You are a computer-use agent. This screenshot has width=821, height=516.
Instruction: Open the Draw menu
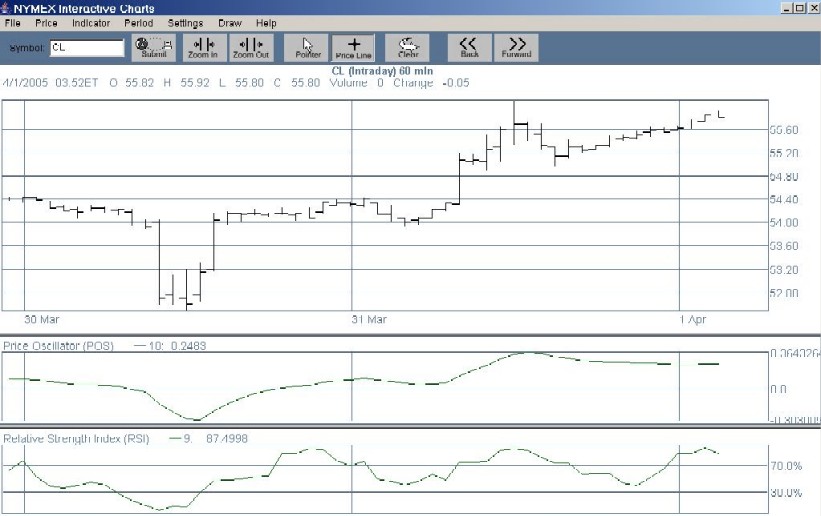pos(229,23)
